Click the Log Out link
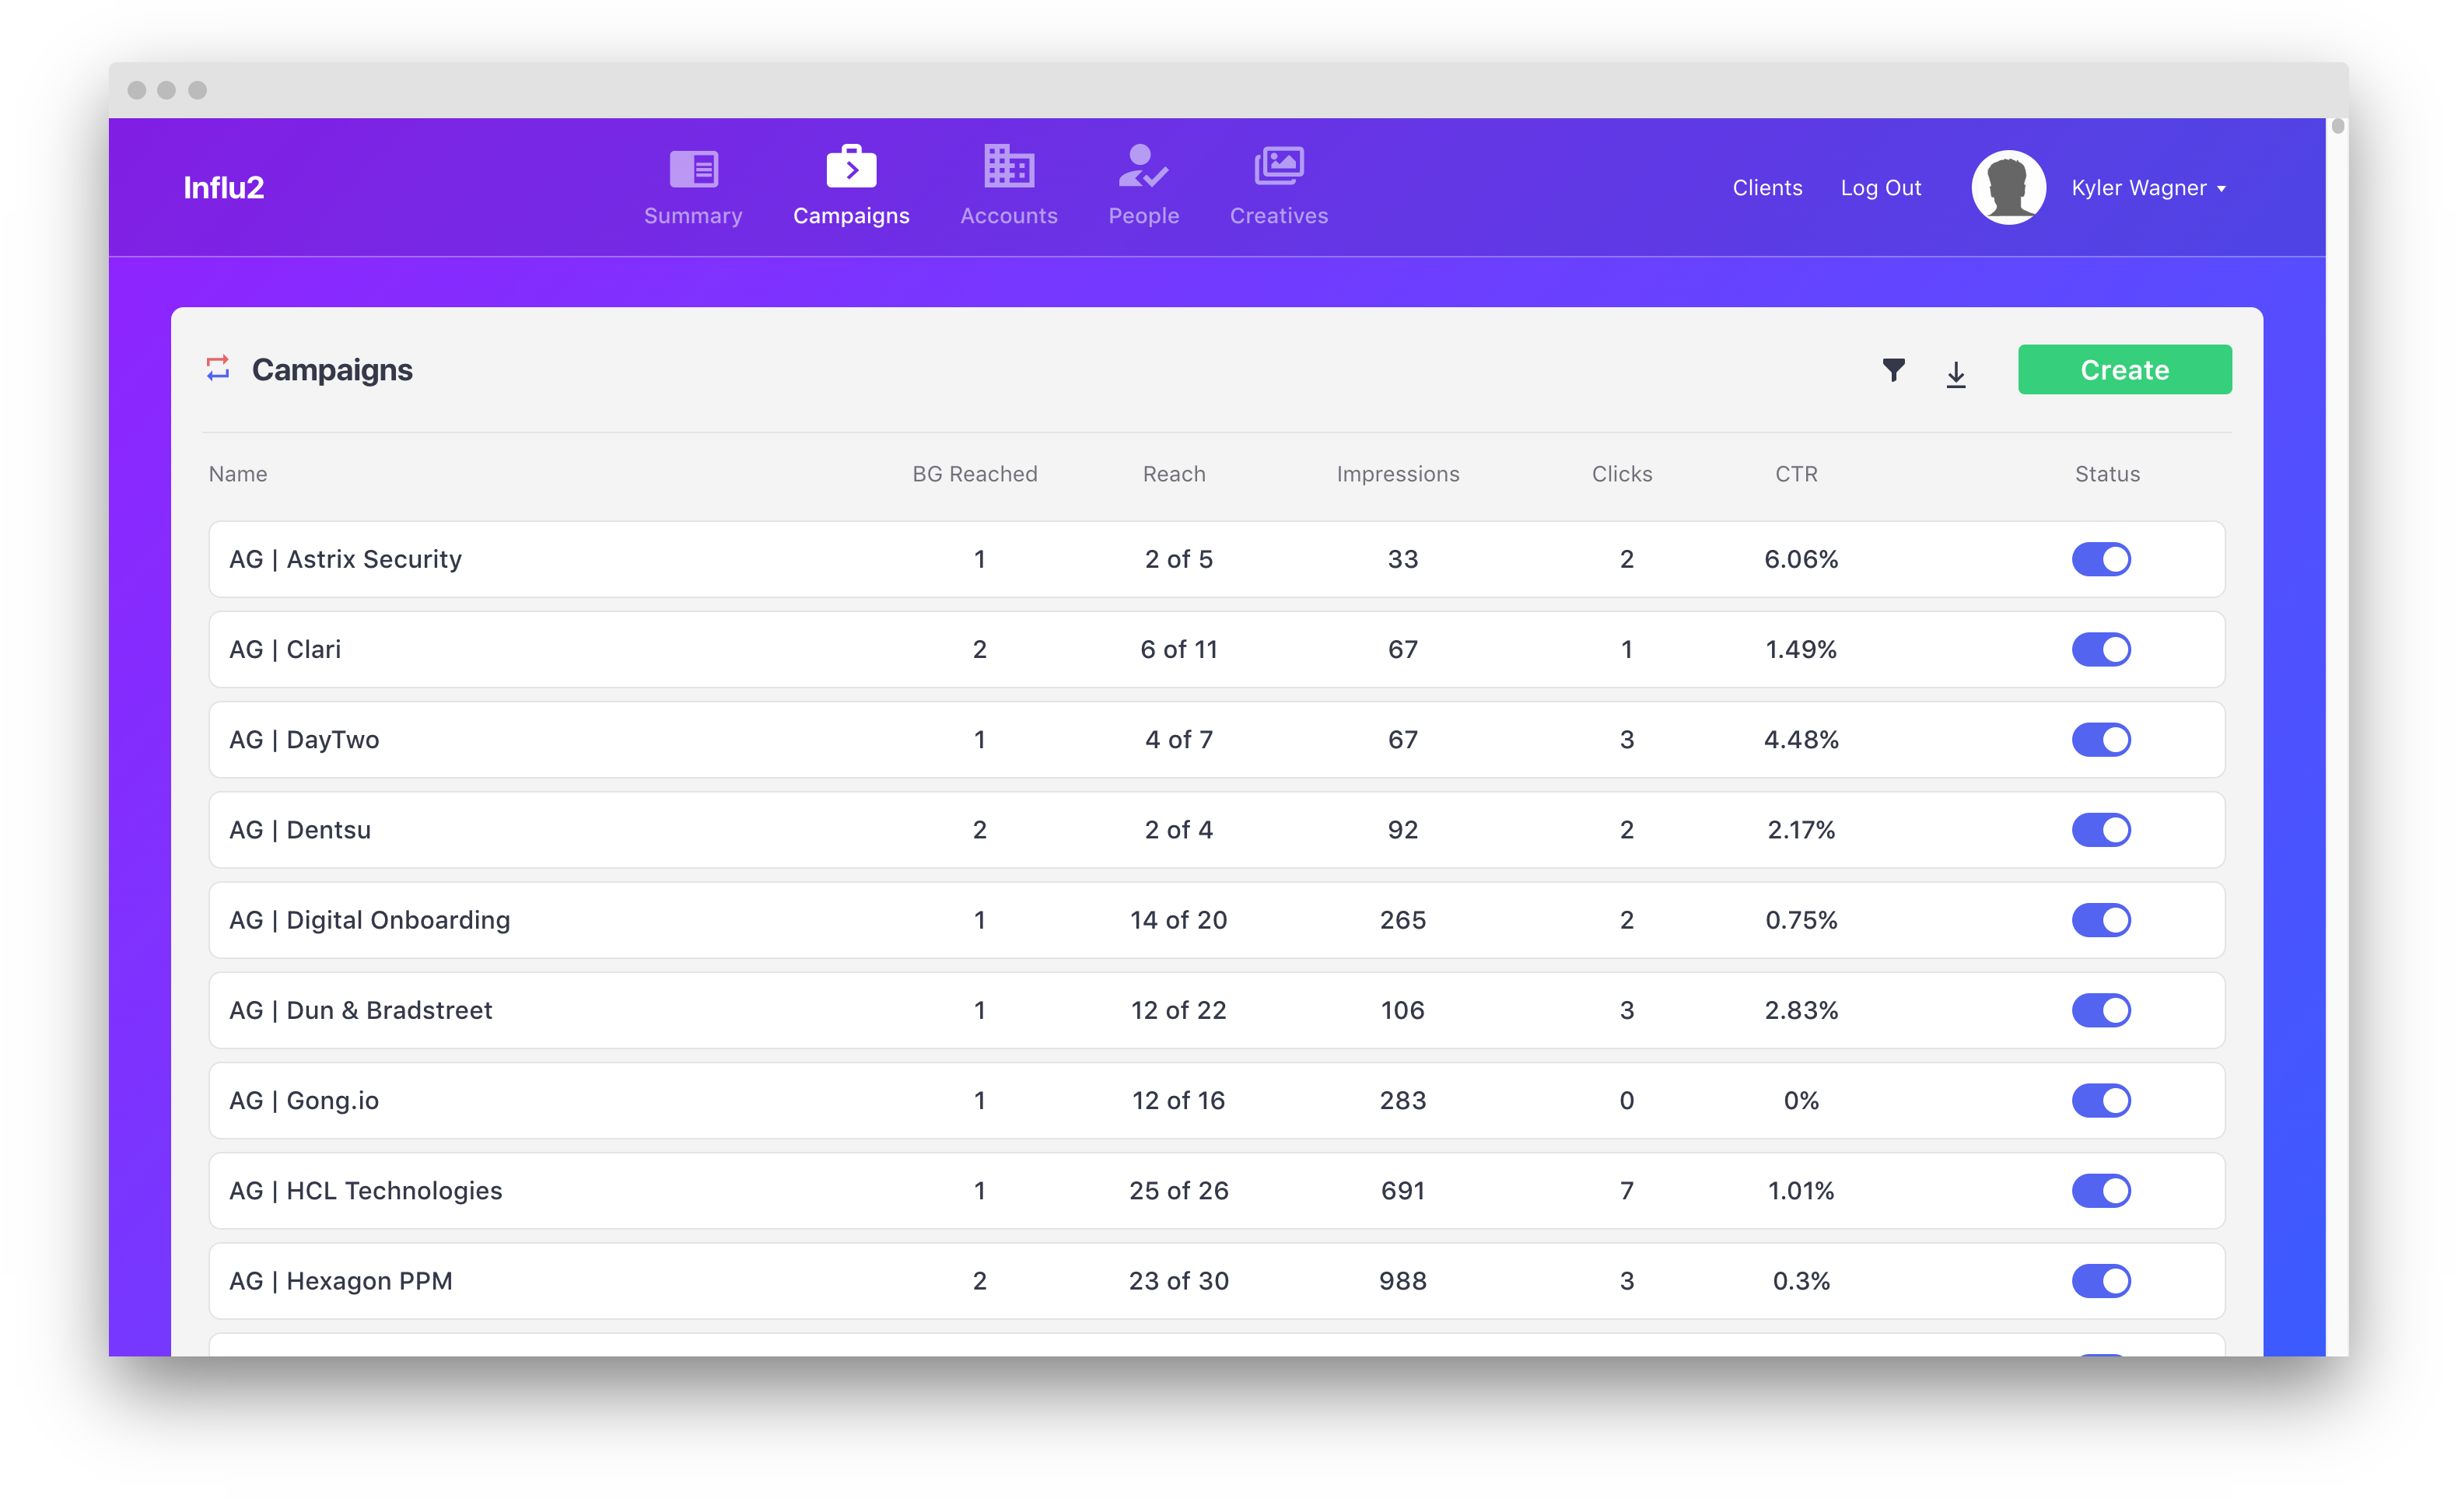The height and width of the screenshot is (1512, 2458). pyautogui.click(x=1880, y=188)
